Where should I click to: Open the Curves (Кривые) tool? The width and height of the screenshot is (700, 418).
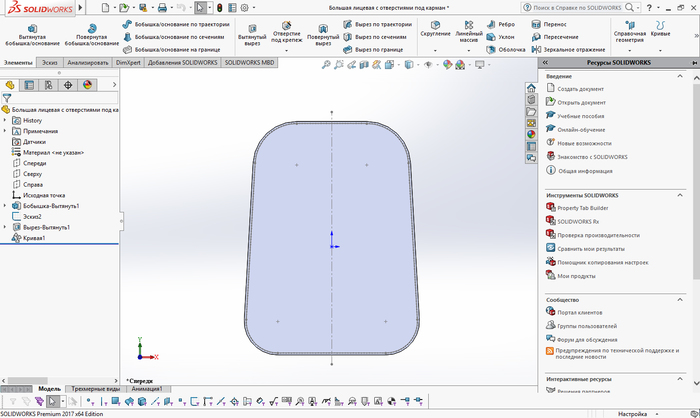pos(660,29)
